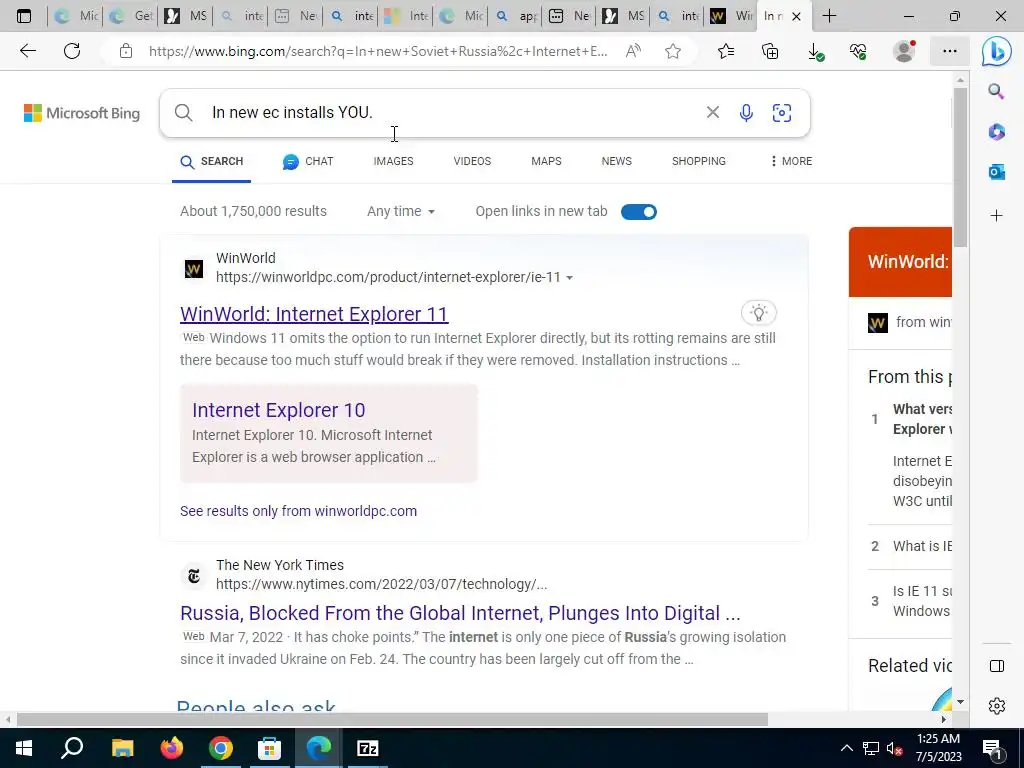Toggle Open links in new tab switch
This screenshot has width=1024, height=768.
tap(639, 212)
